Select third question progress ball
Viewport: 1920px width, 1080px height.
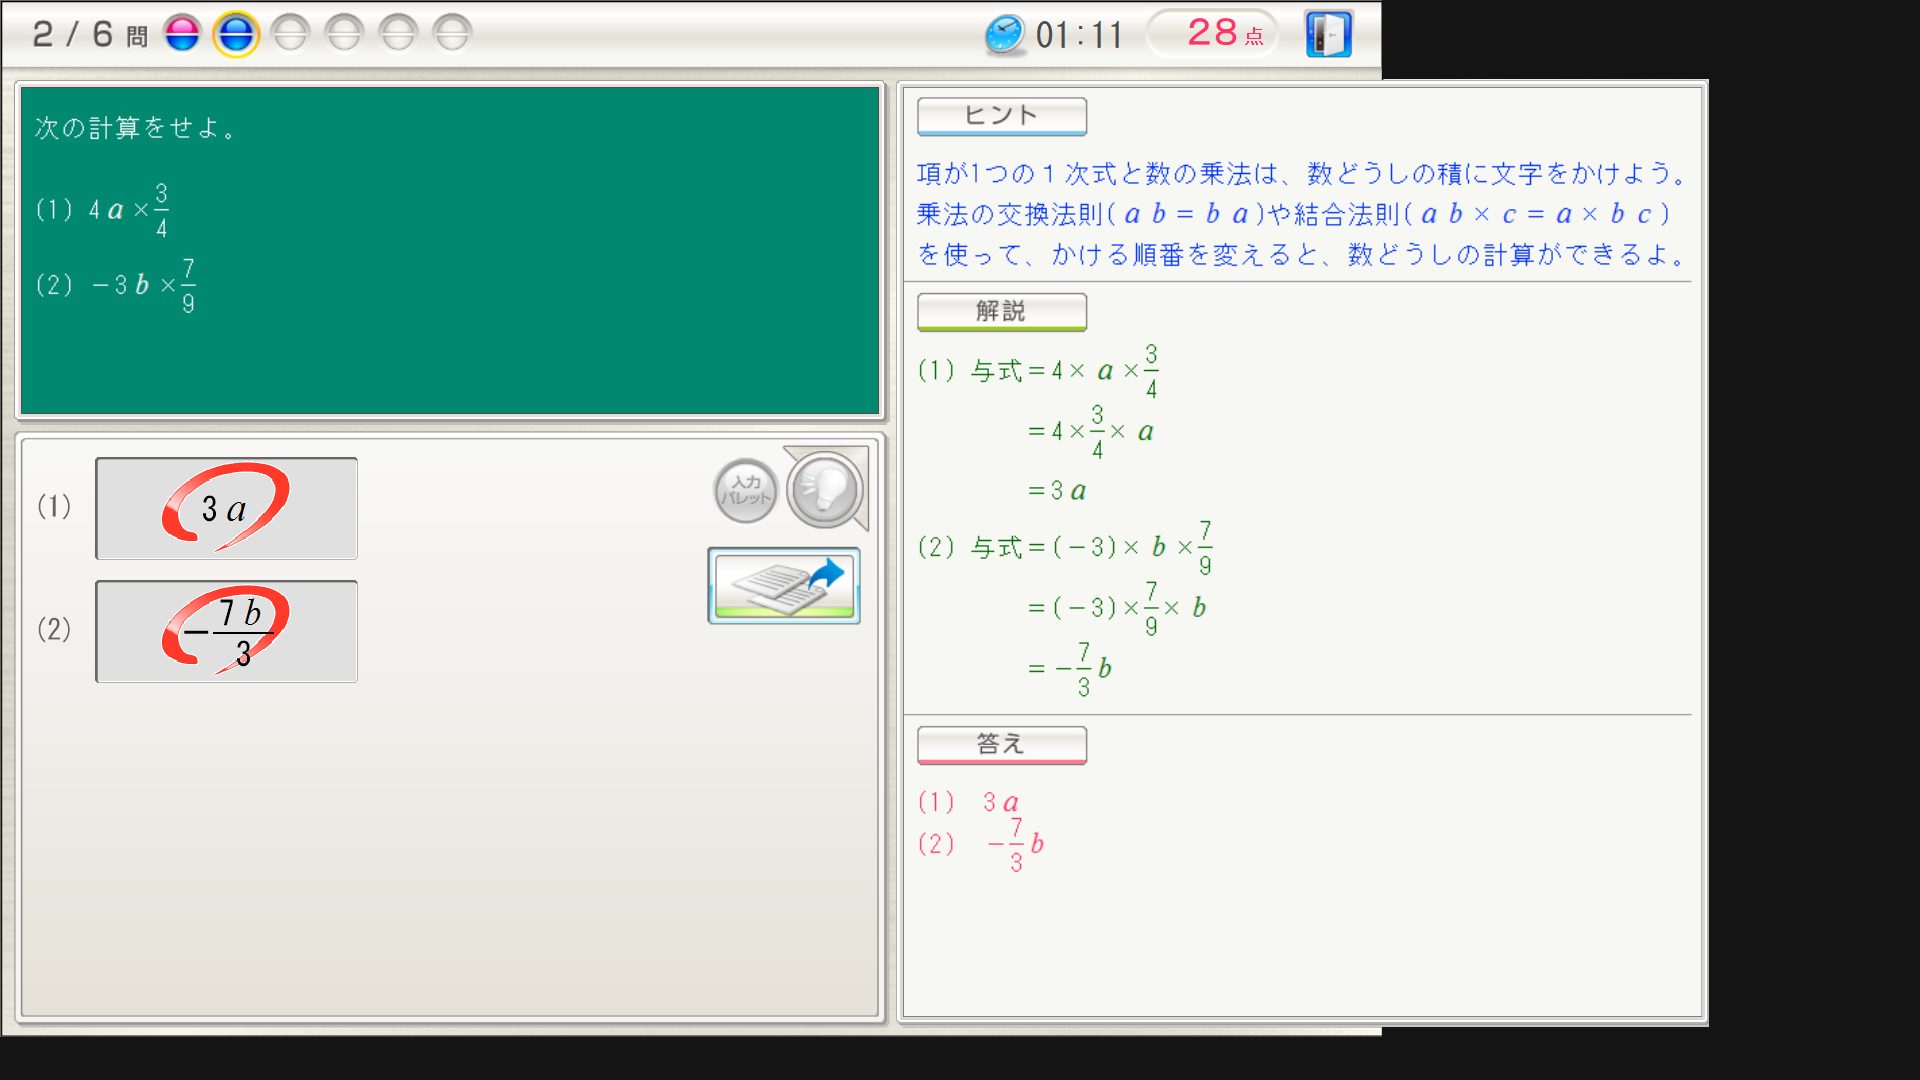[290, 34]
